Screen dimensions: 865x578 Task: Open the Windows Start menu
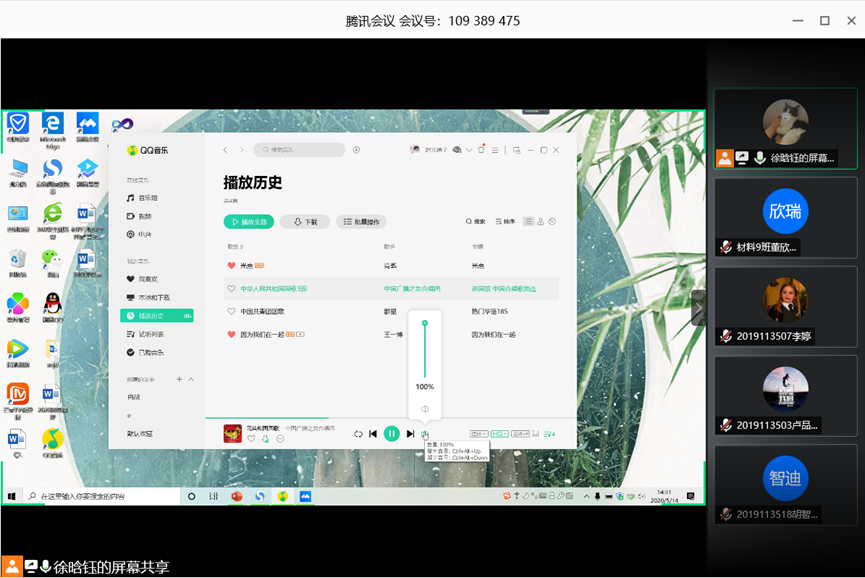12,496
